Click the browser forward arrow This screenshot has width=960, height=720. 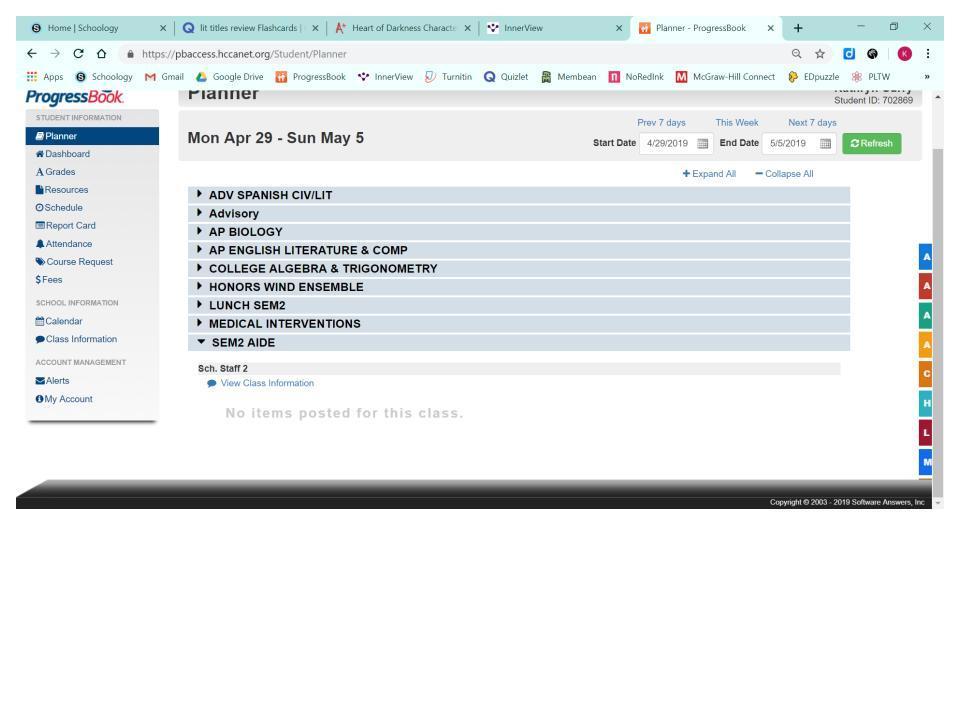click(x=55, y=54)
